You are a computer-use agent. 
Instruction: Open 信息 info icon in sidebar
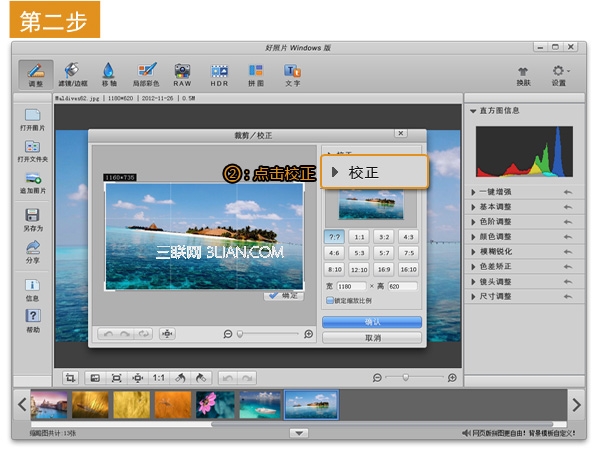[x=33, y=290]
